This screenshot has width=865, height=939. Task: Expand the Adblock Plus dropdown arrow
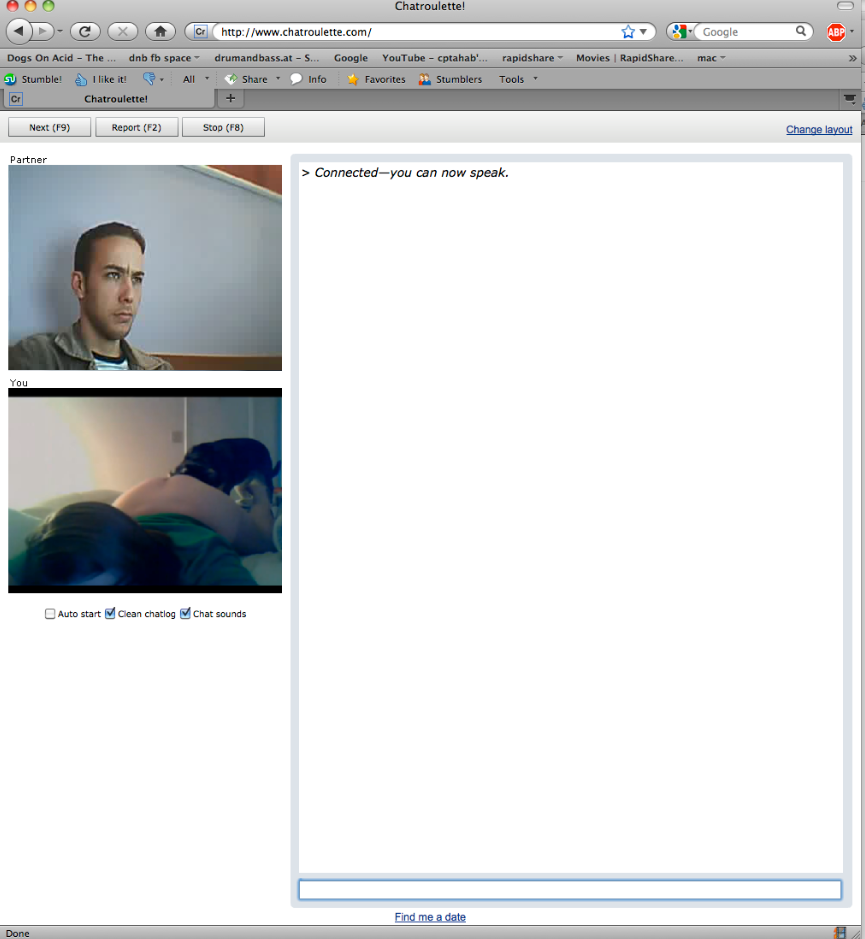click(x=852, y=32)
